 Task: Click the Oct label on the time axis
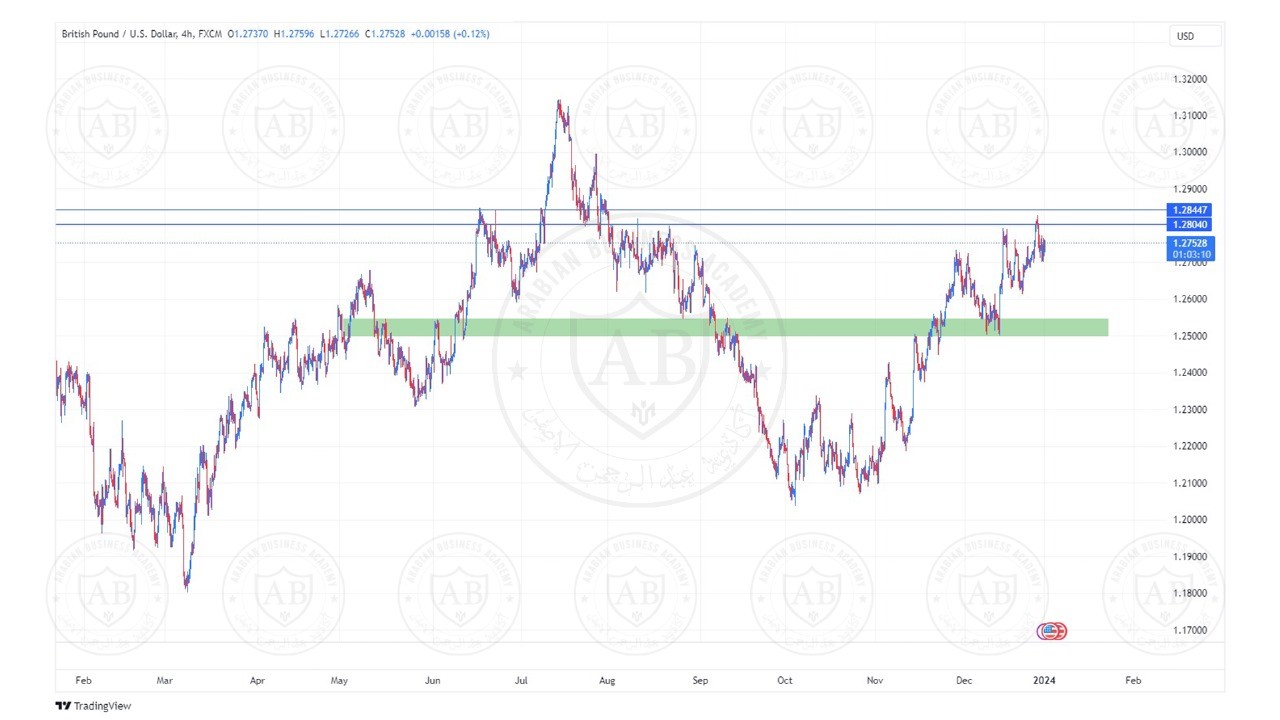pos(785,681)
